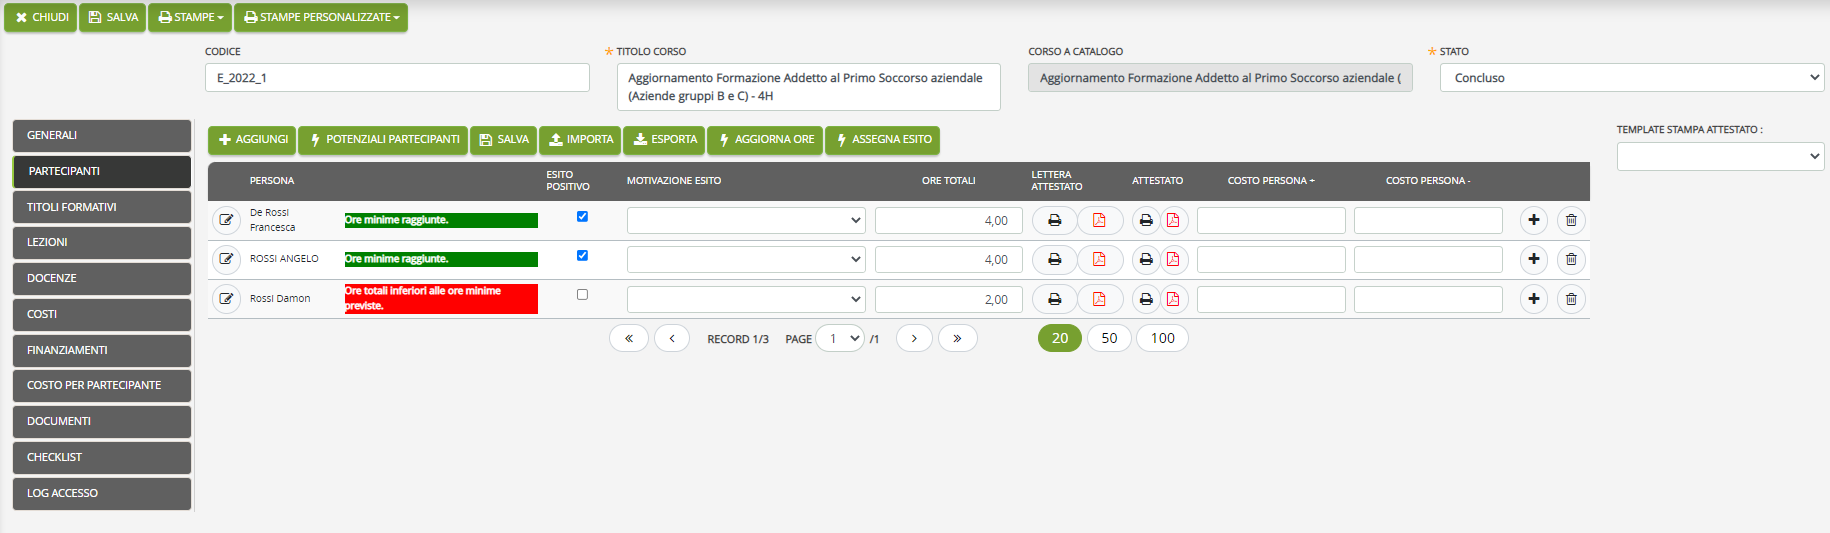Expand the Template Stampa Attestato dropdown

pyautogui.click(x=1720, y=156)
